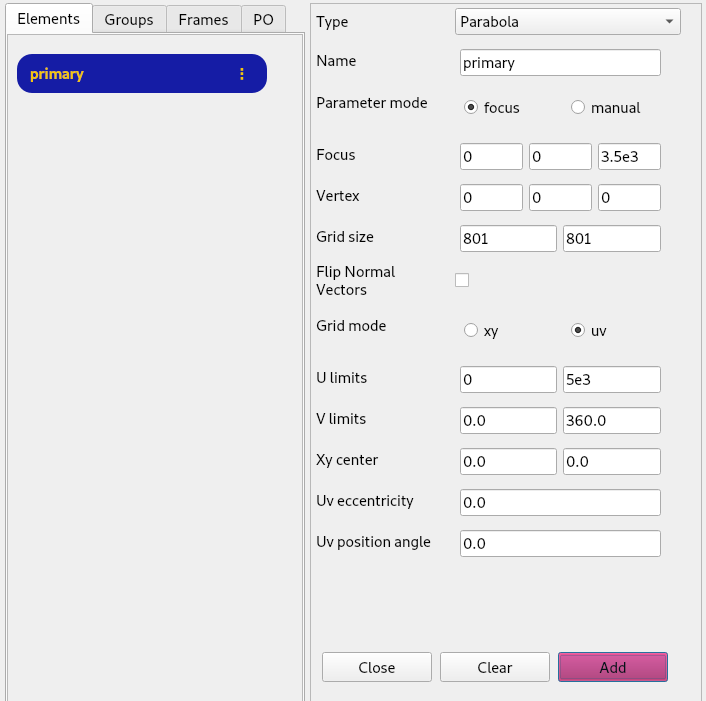Select the manual parameter mode radio button
This screenshot has height=701, width=706.
578,108
